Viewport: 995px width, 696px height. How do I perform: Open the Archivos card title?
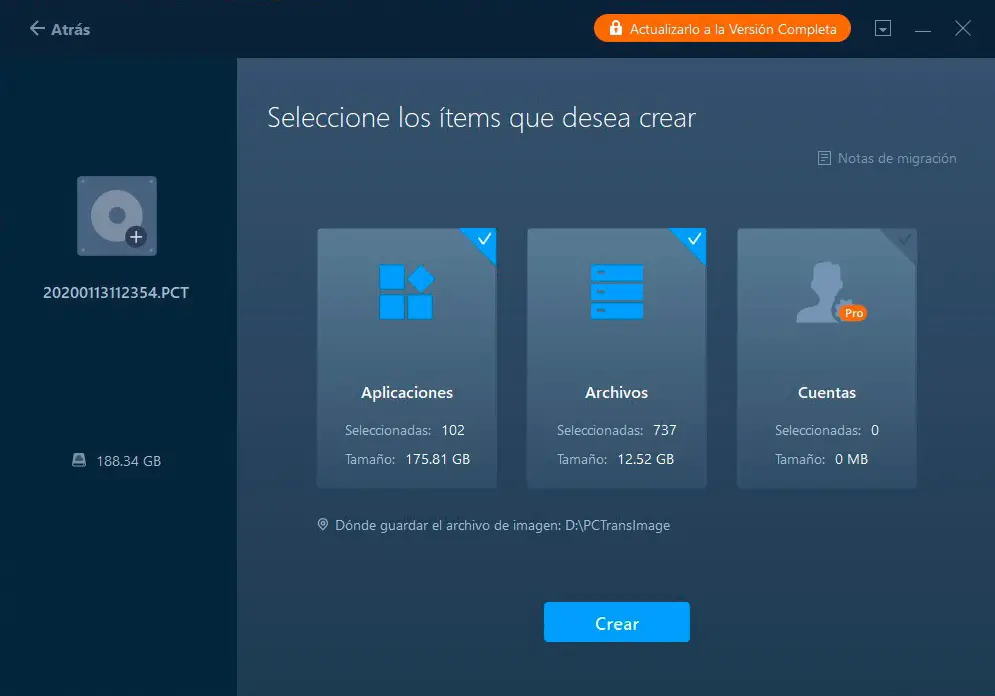616,393
